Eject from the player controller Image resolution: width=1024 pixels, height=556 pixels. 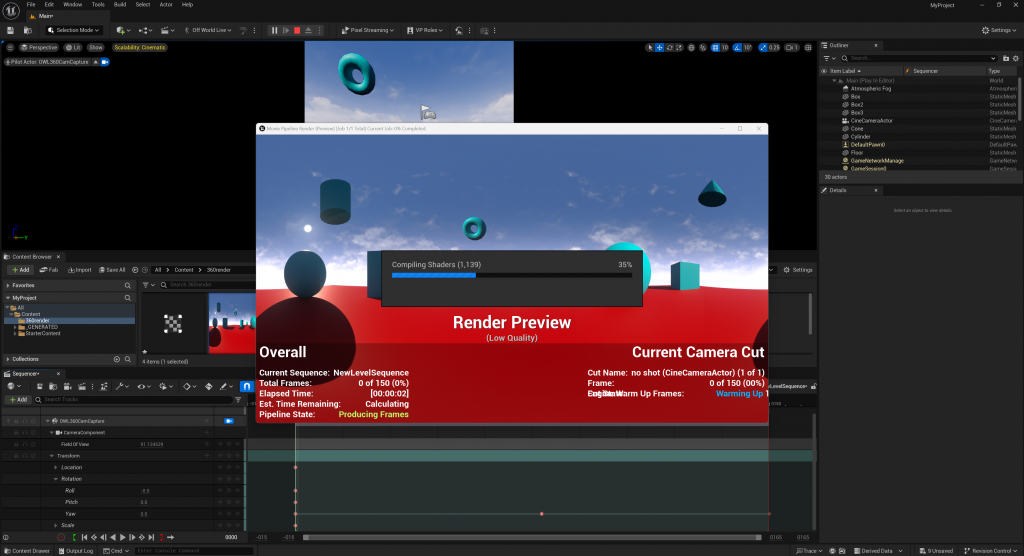click(308, 30)
